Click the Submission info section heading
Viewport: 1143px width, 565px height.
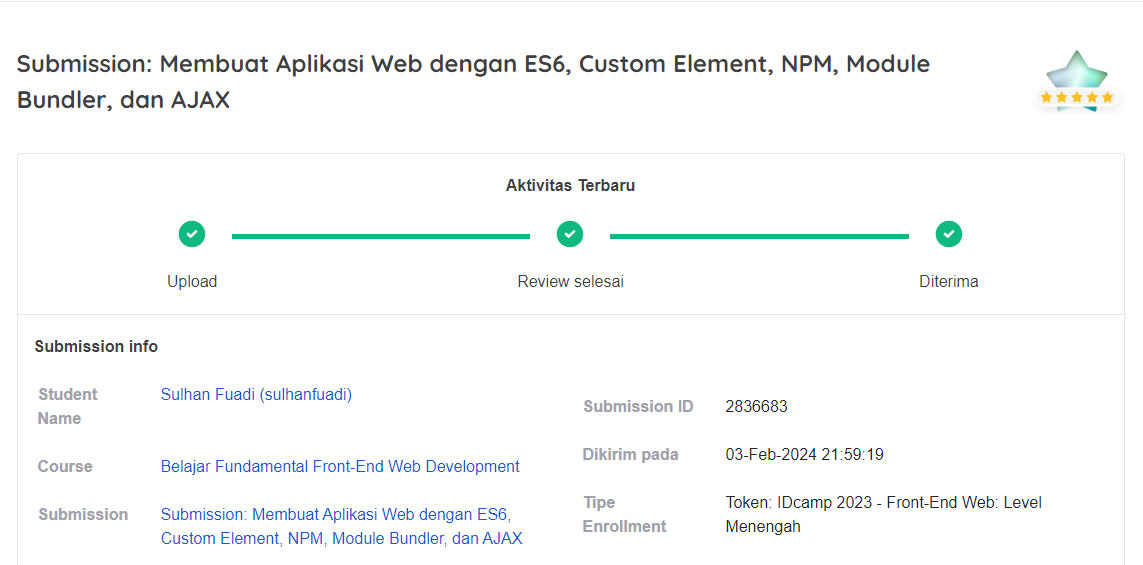(x=96, y=347)
